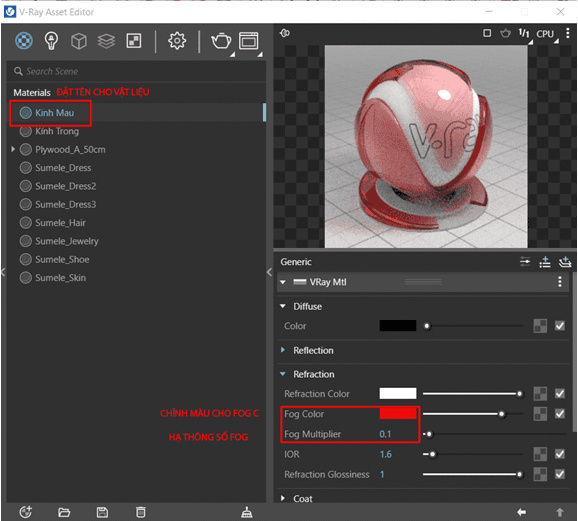Viewport: 578px width, 521px height.
Task: Add an attribute with the plus stack icon
Action: [x=565, y=262]
